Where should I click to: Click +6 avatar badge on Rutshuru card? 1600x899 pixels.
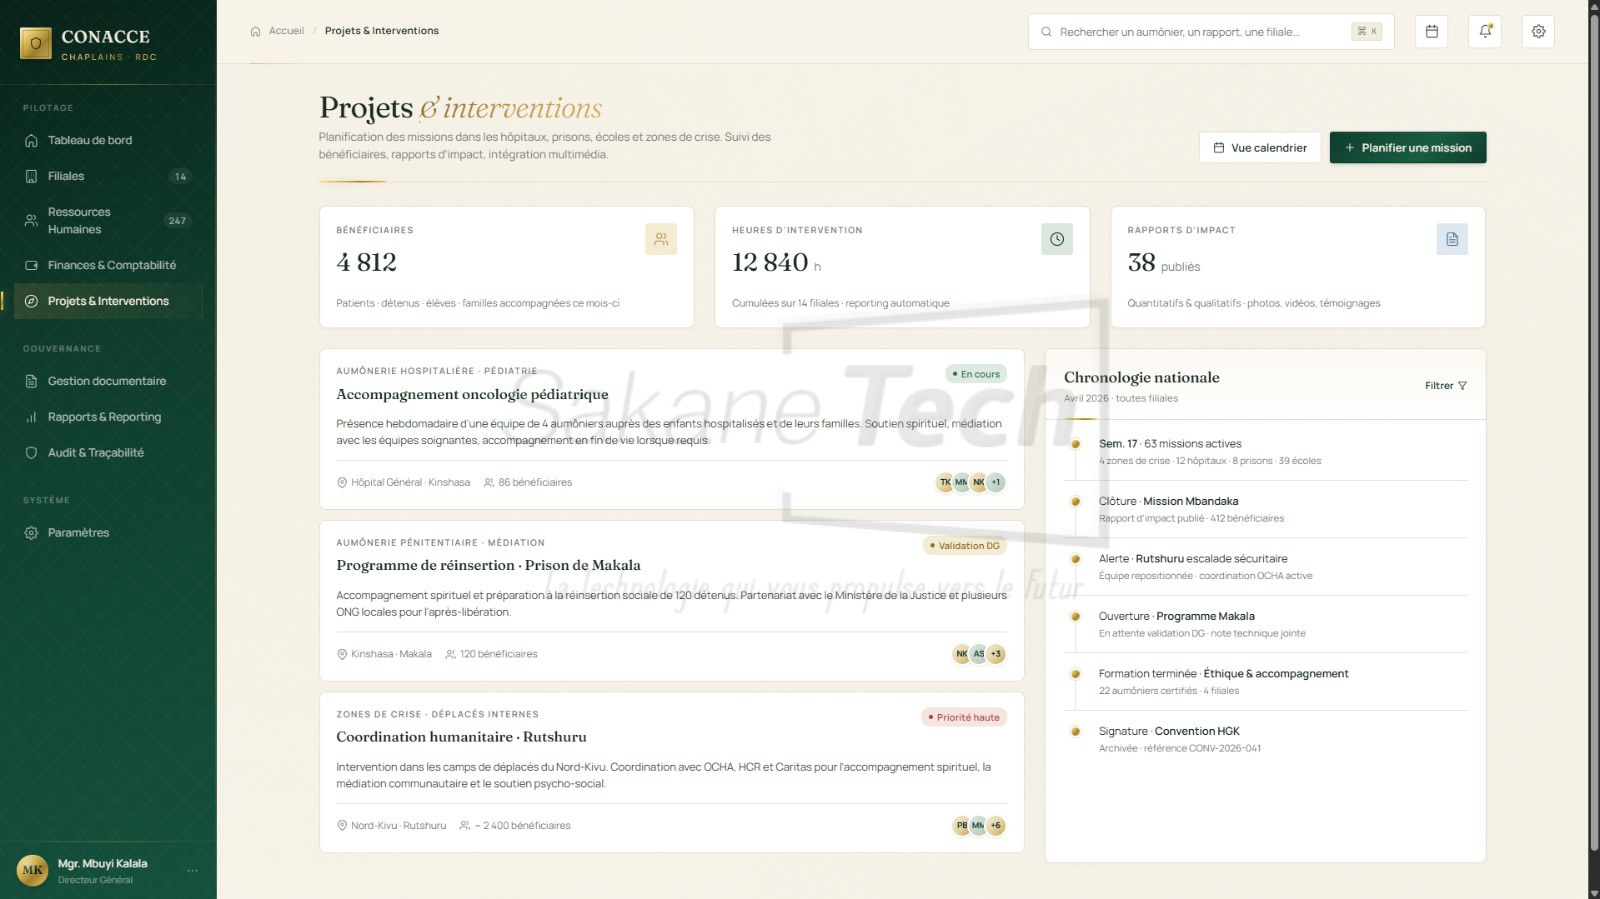tap(996, 826)
